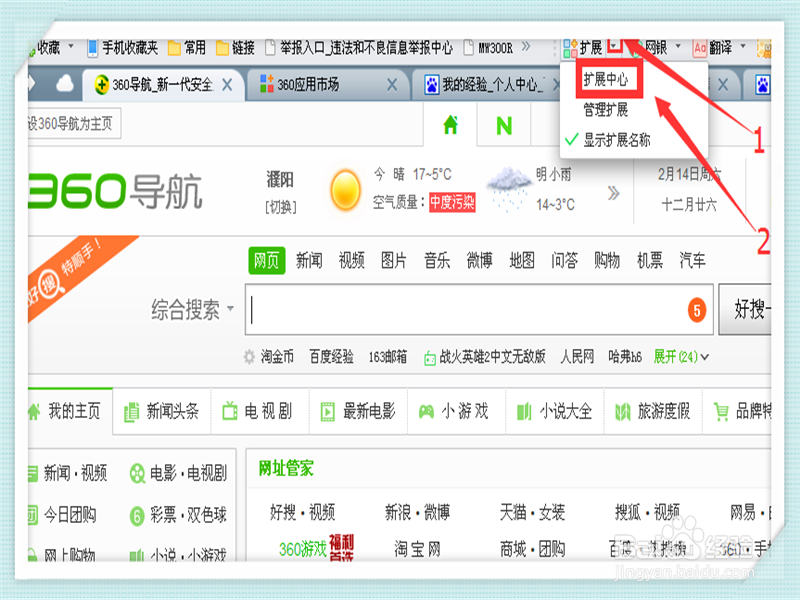Open 新浪·微博 site link
Image resolution: width=800 pixels, height=600 pixels.
coord(417,512)
